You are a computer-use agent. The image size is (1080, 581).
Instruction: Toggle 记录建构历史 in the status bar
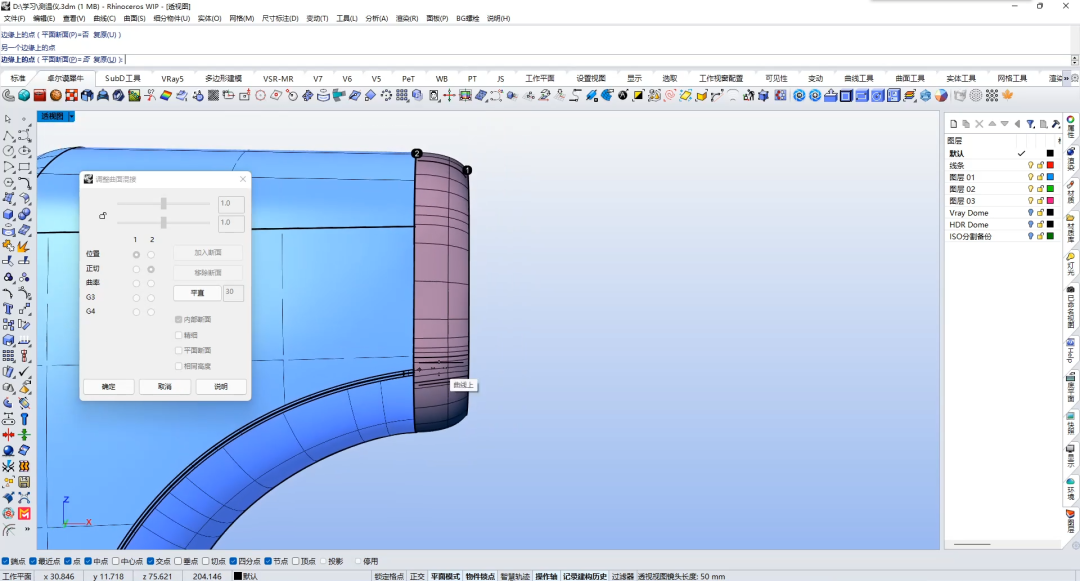click(x=585, y=576)
